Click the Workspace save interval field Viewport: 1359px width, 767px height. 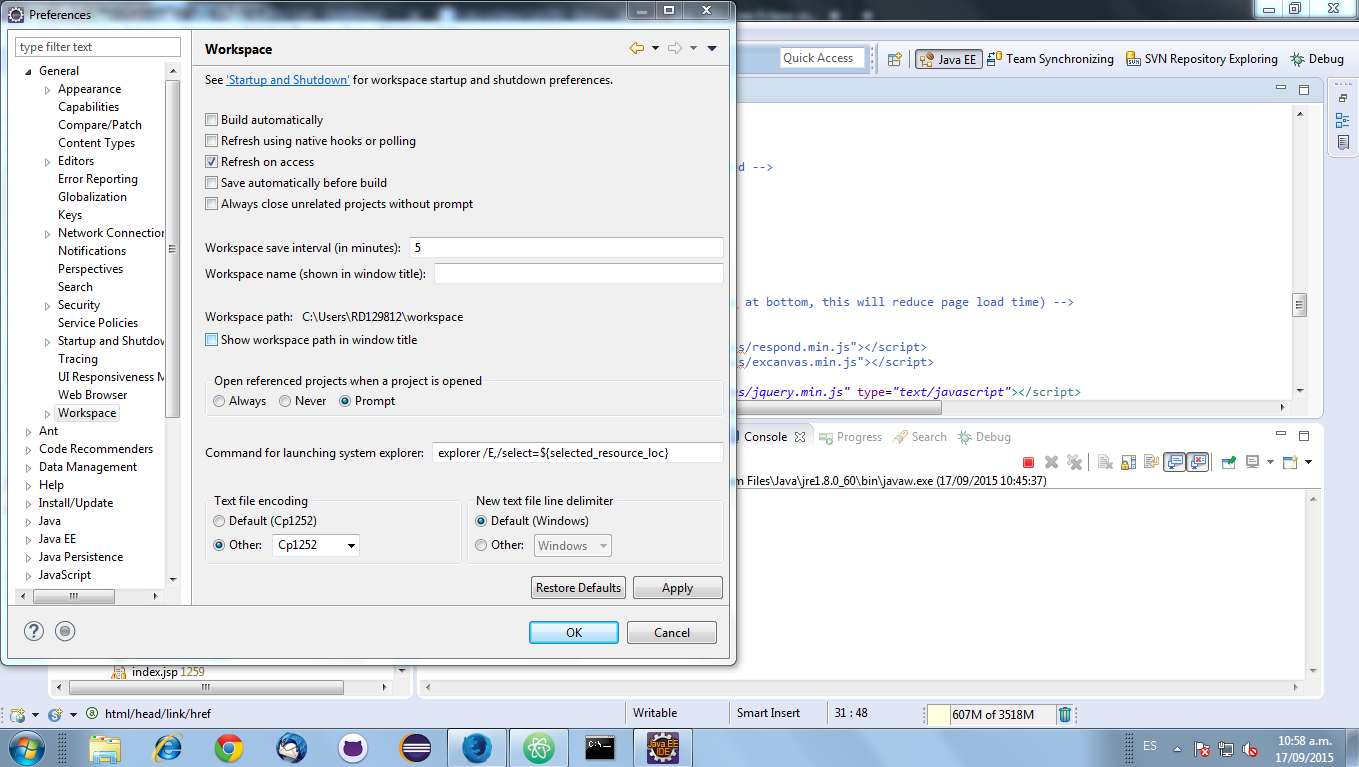pyautogui.click(x=565, y=247)
